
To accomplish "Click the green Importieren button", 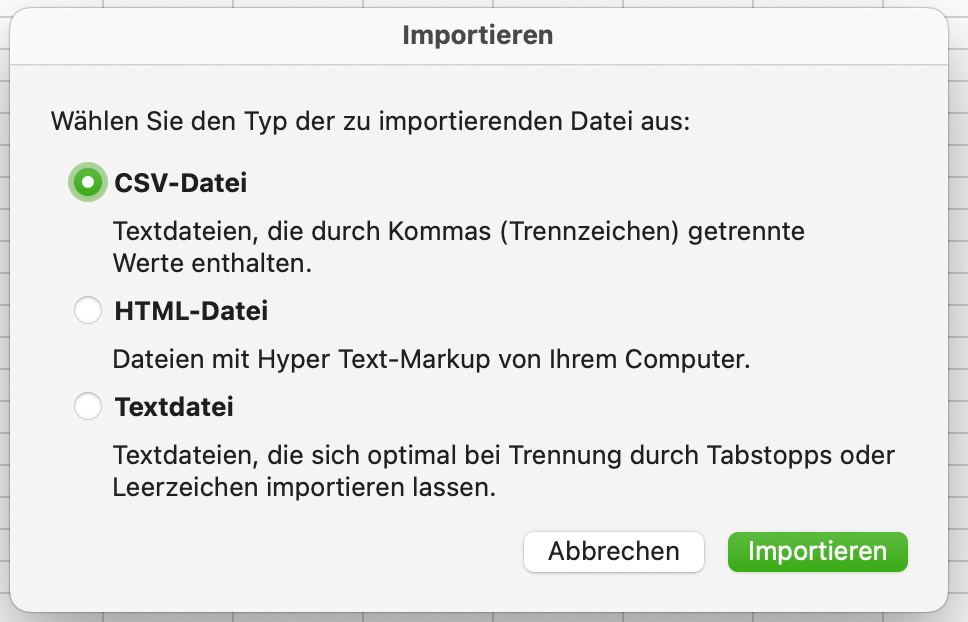I will point(817,552).
